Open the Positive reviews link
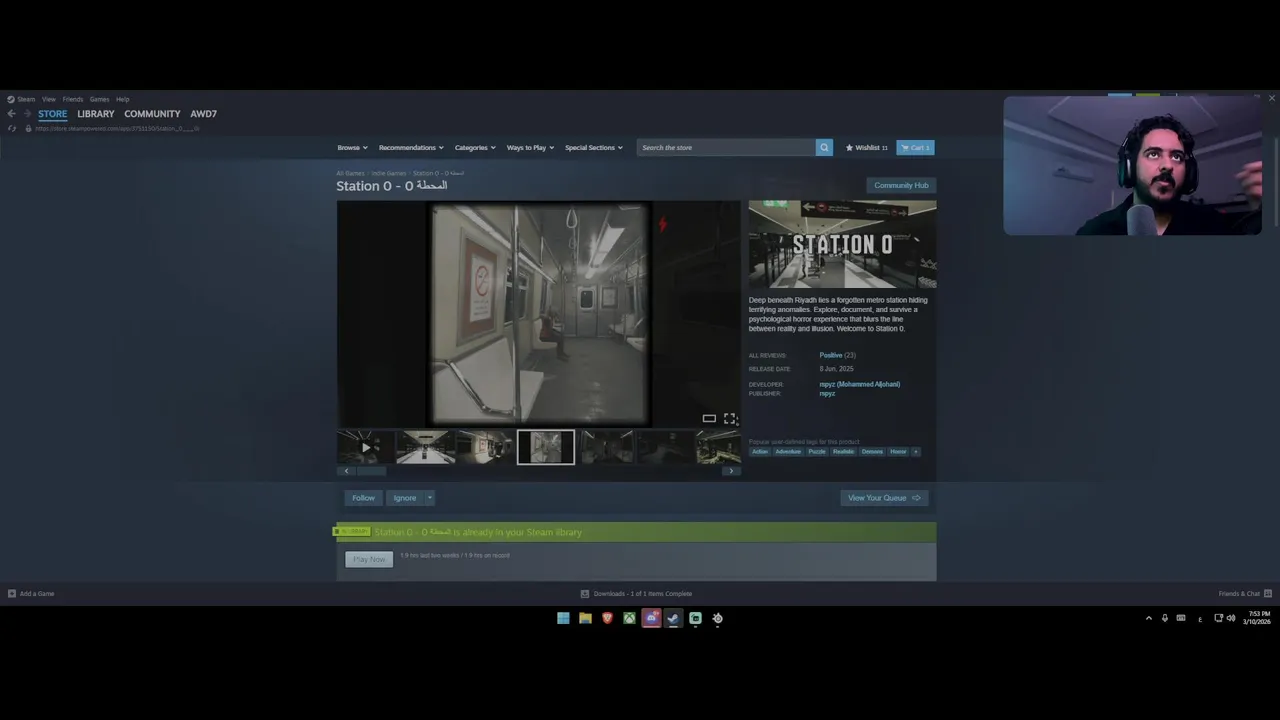Viewport: 1280px width, 720px height. click(831, 355)
